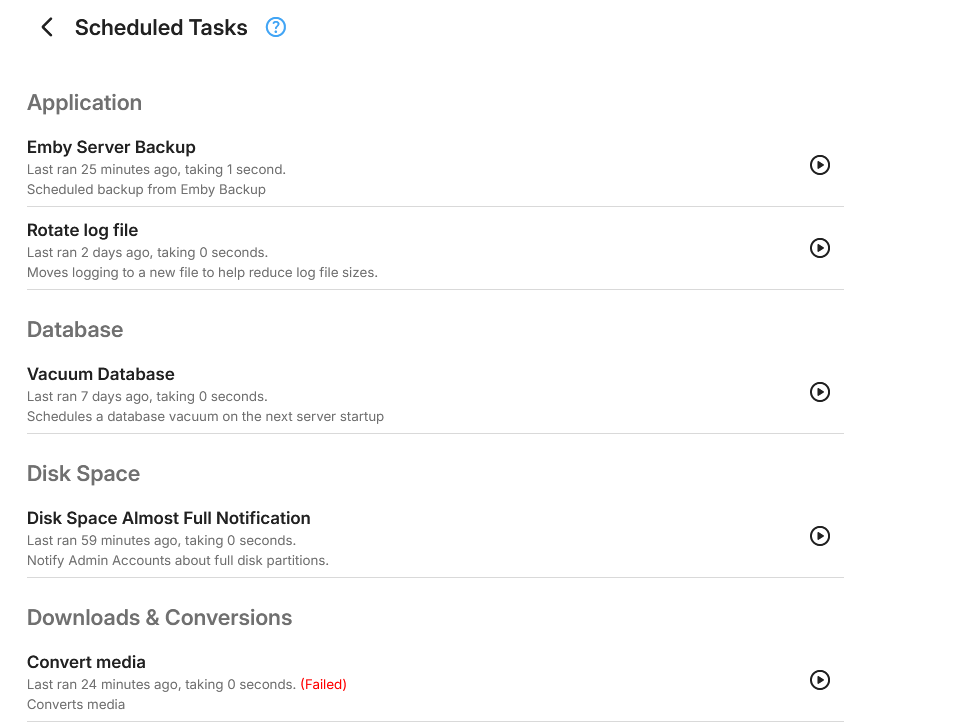Run the Emby Server Backup task
Image resolution: width=972 pixels, height=727 pixels.
820,165
